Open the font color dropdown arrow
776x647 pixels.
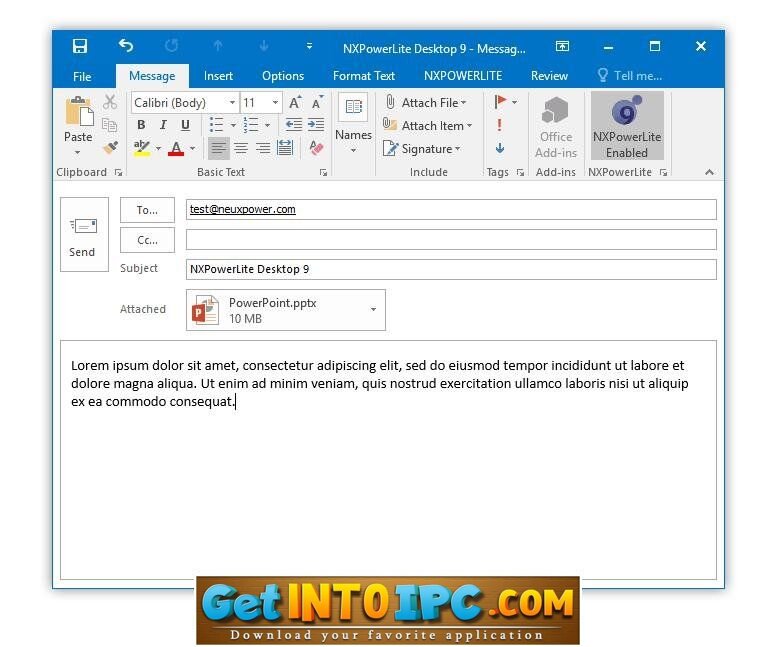click(193, 148)
